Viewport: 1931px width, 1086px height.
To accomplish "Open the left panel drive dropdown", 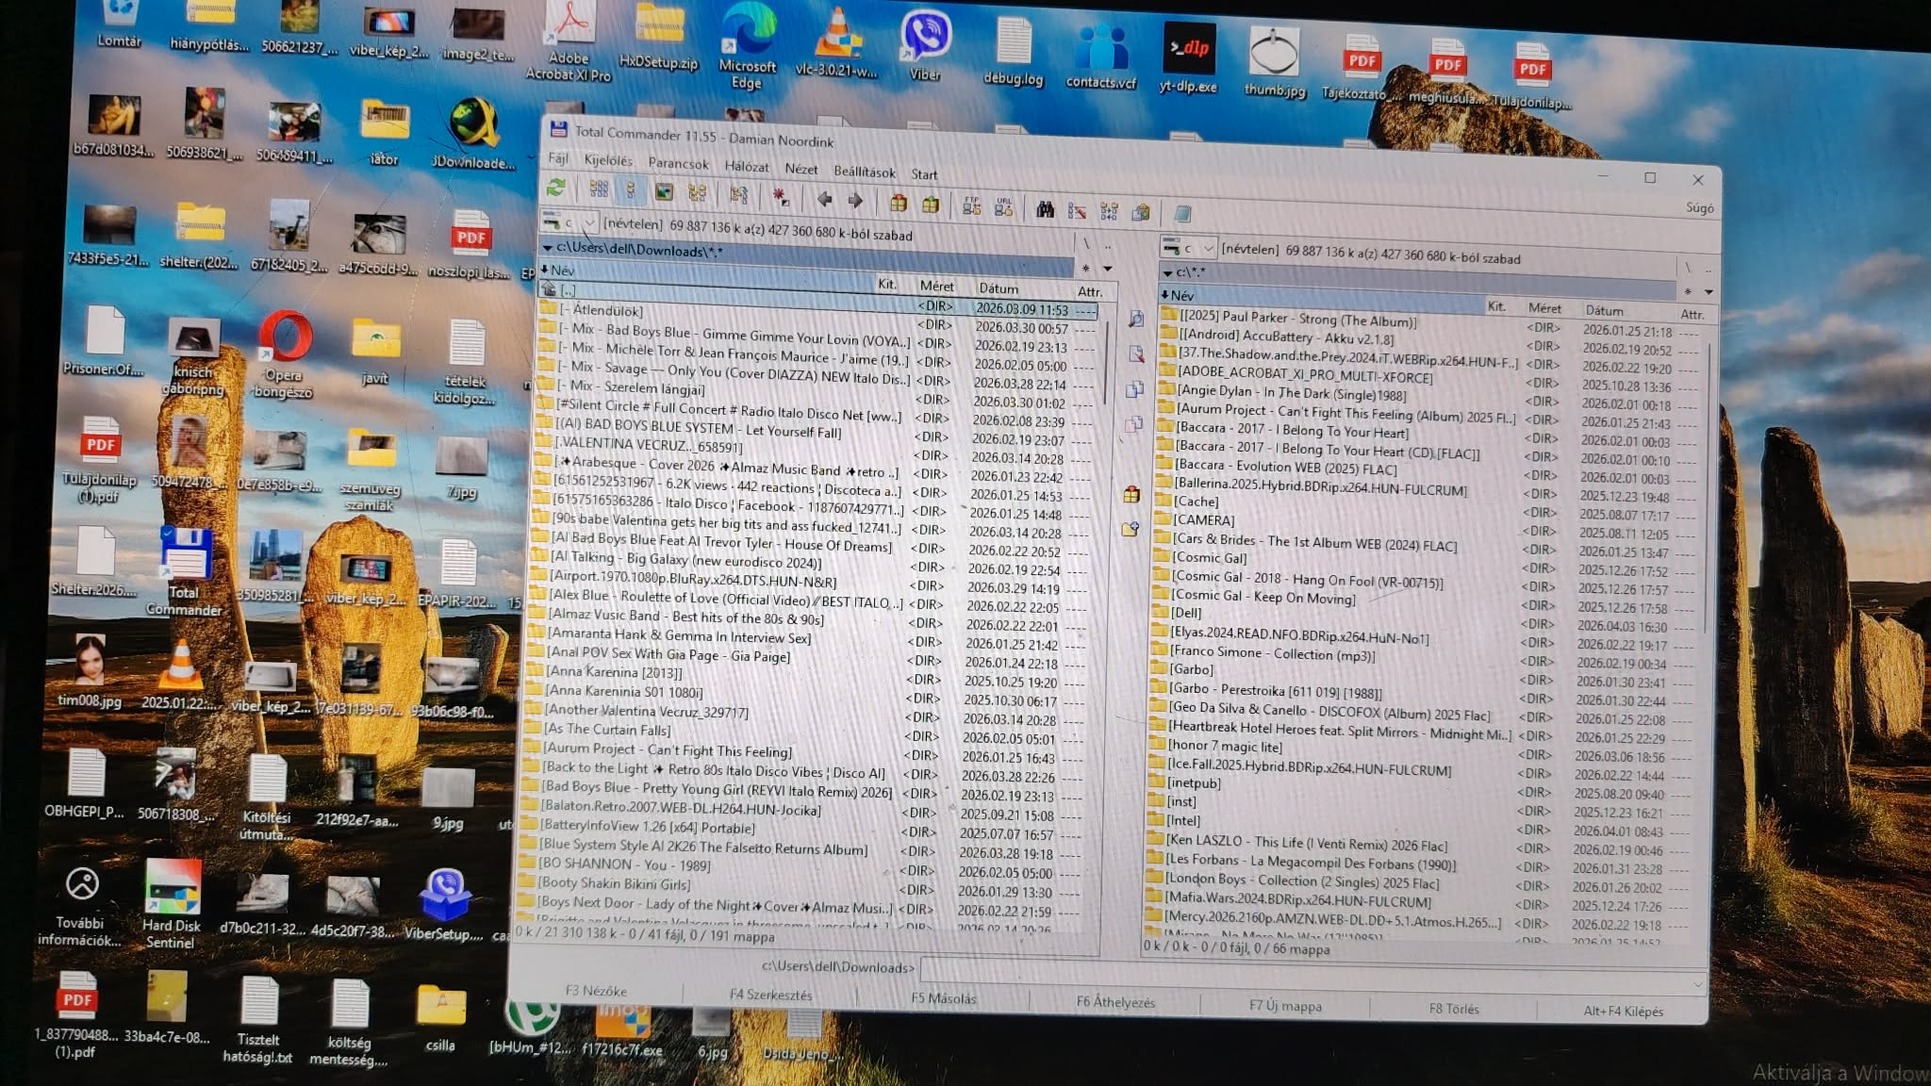I will tap(588, 223).
